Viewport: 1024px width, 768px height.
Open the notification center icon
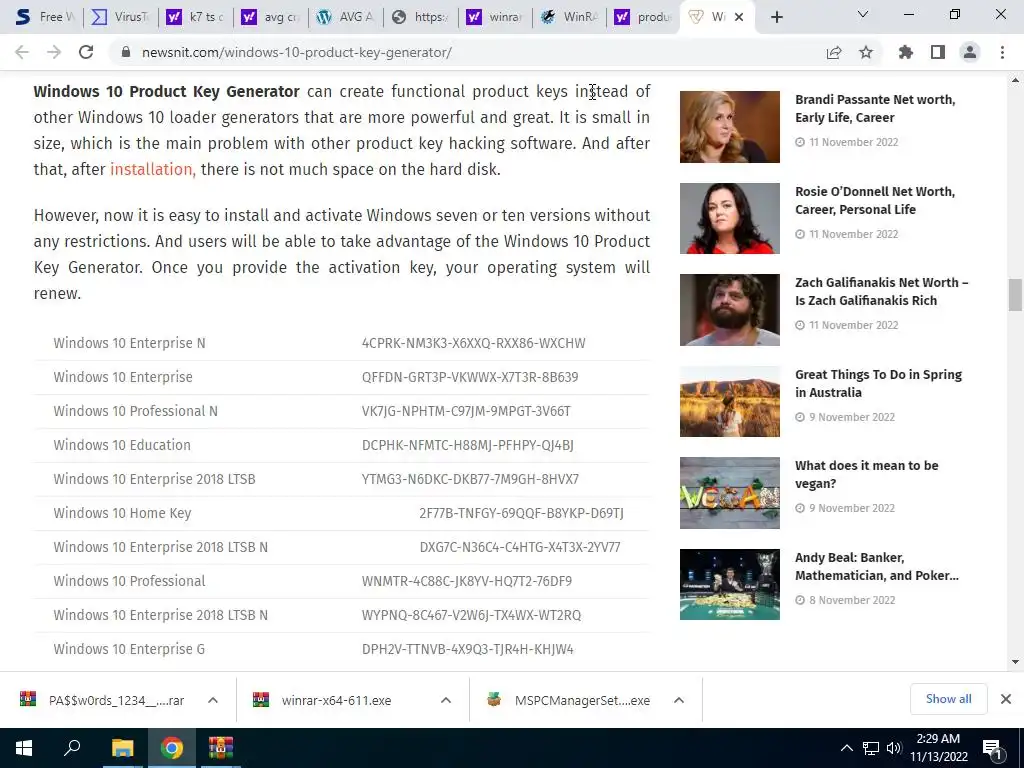tap(993, 748)
